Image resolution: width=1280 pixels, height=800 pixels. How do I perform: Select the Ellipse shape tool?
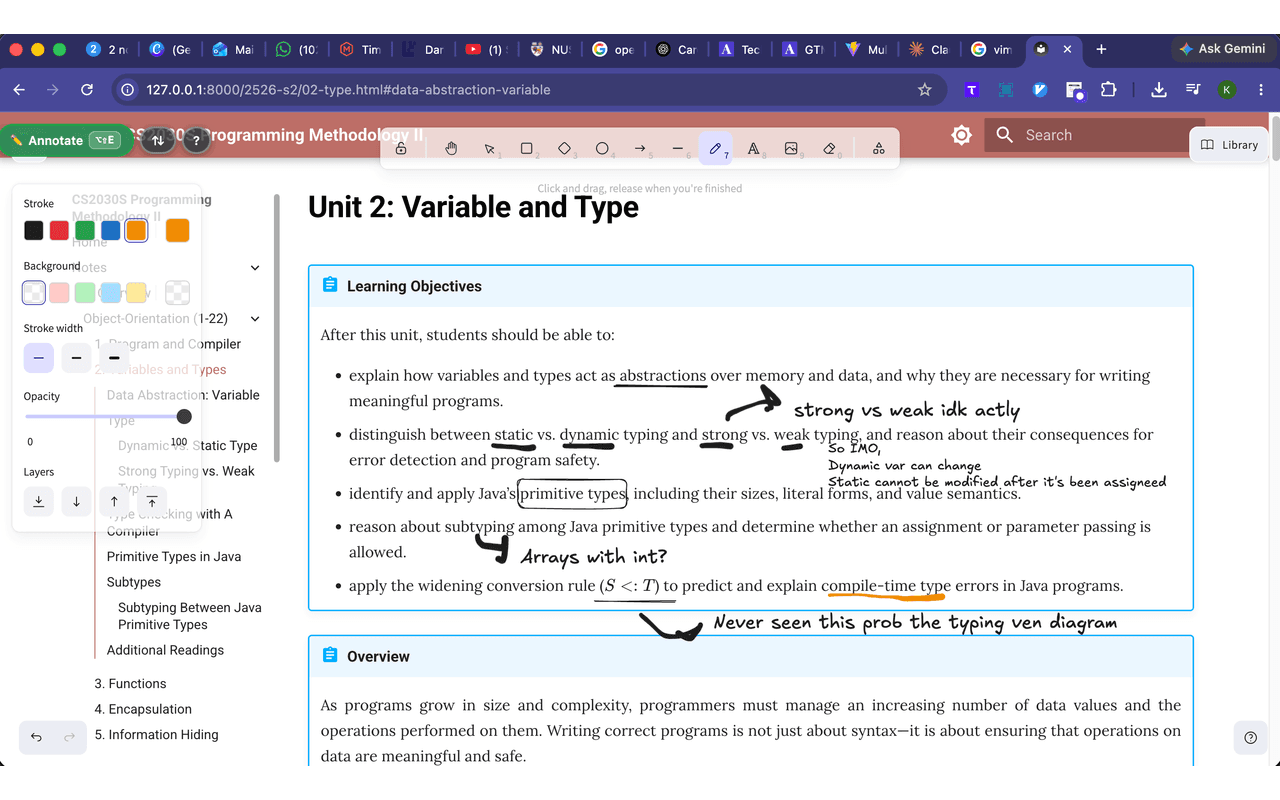602,149
